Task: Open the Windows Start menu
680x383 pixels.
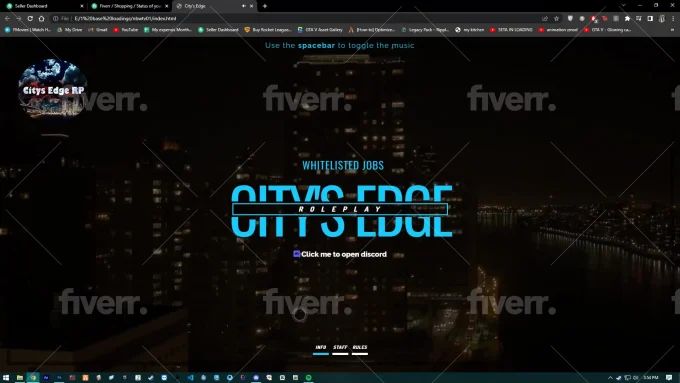Action: tap(6, 378)
